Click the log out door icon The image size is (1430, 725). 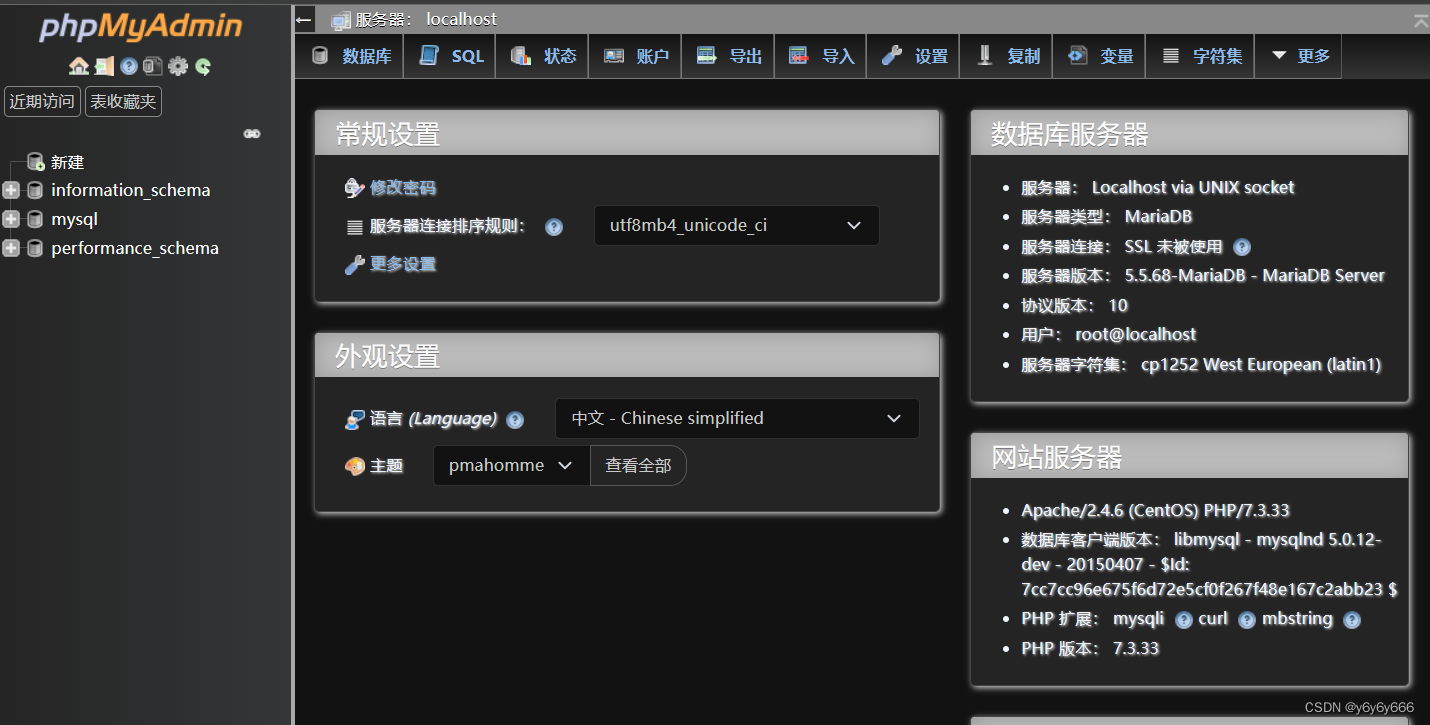coord(104,66)
